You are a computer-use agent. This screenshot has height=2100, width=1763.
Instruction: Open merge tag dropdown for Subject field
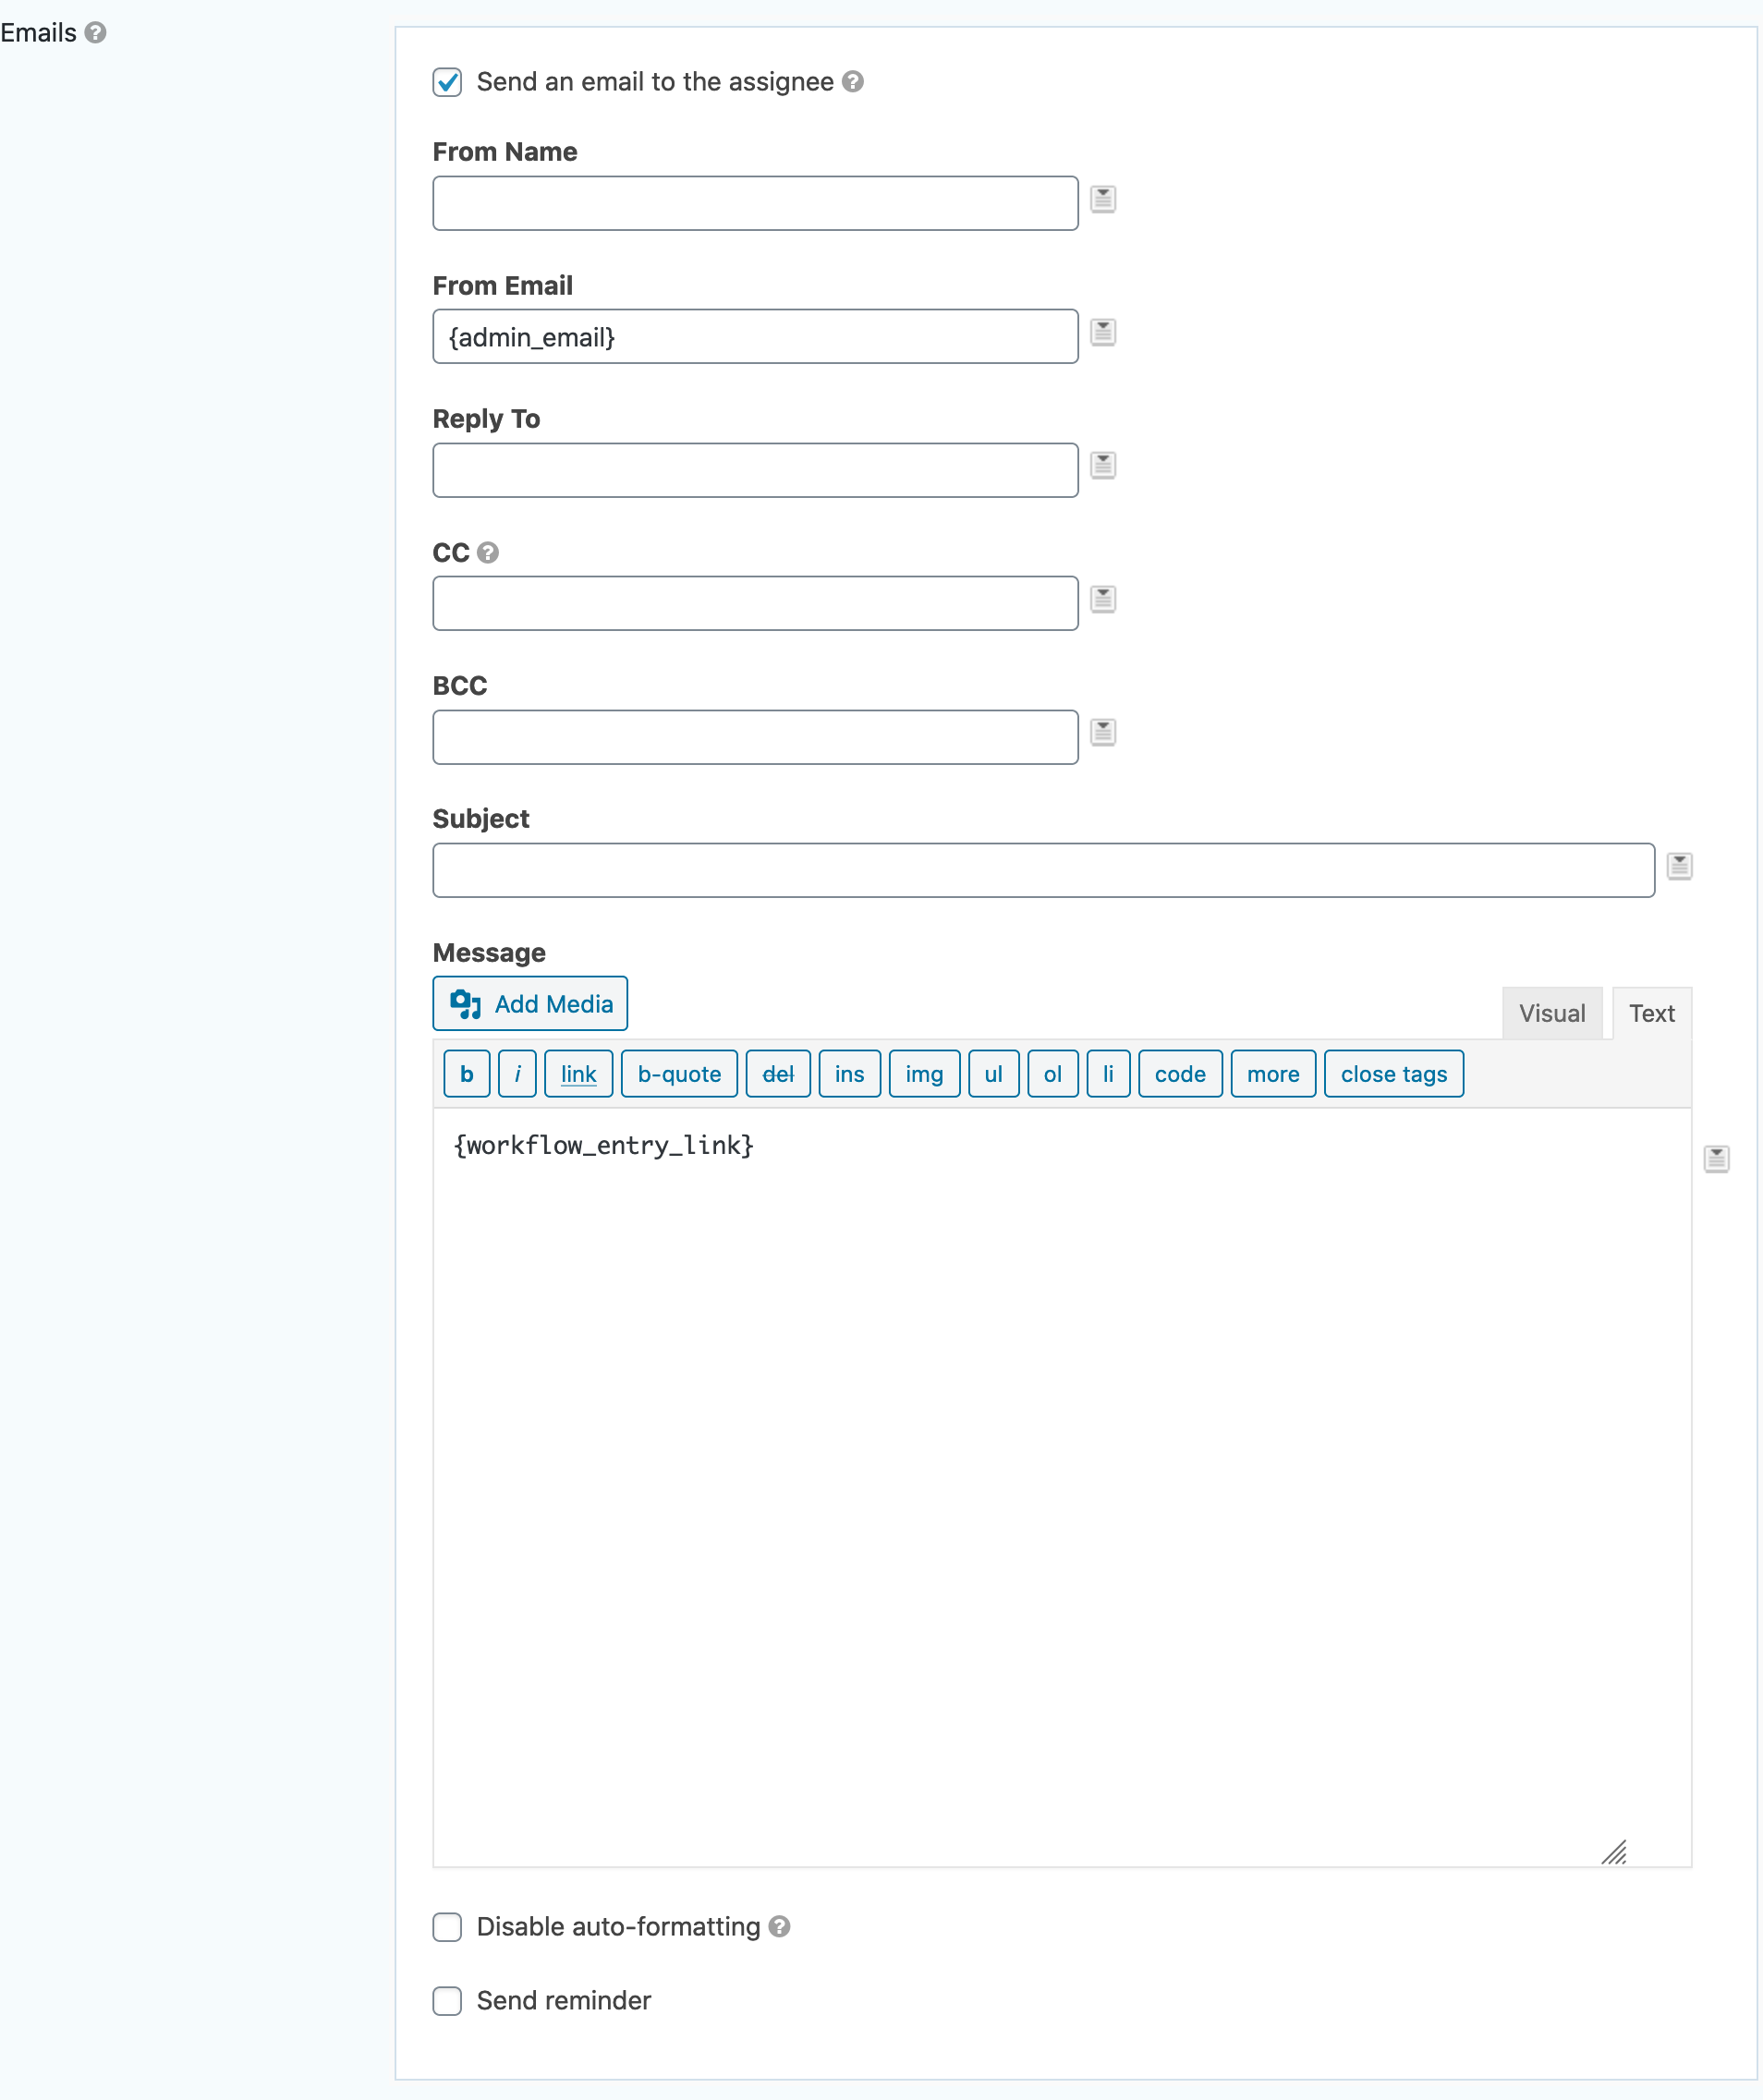(1679, 866)
